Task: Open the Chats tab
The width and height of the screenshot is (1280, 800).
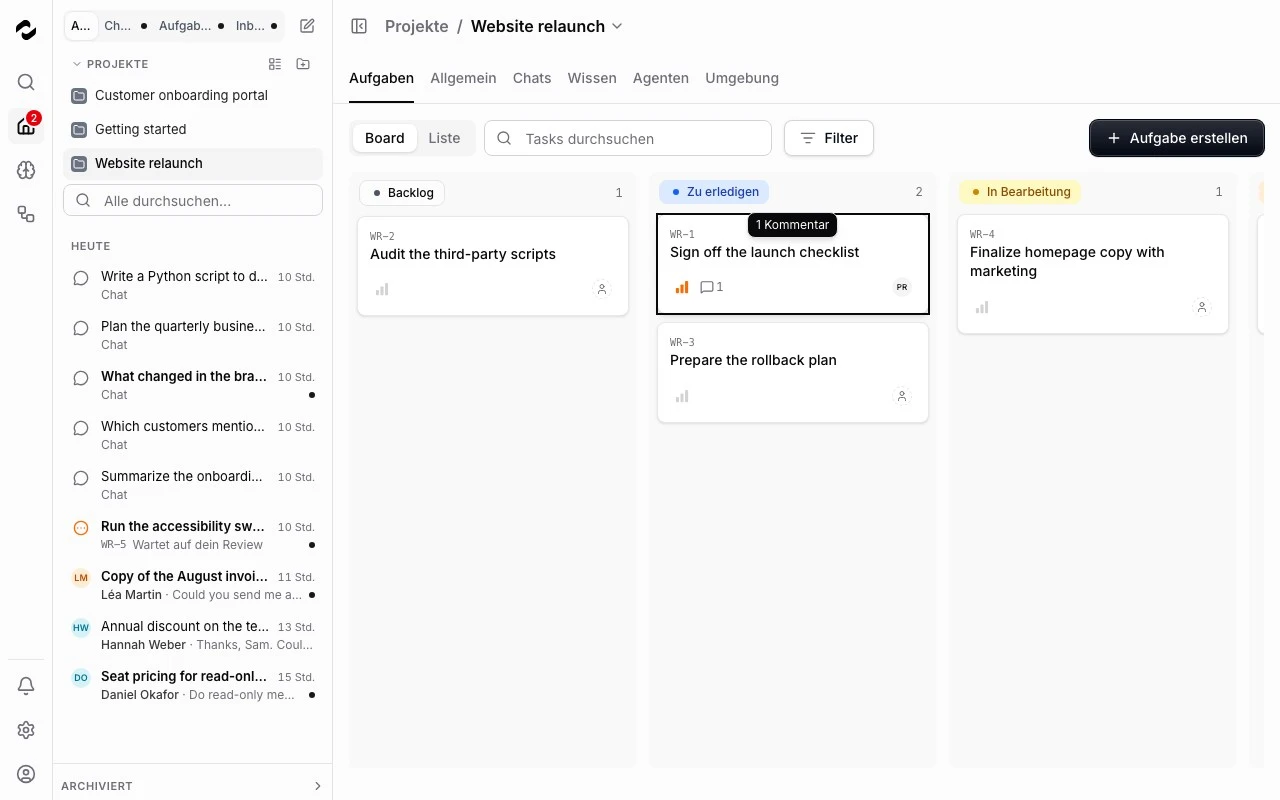Action: pos(532,78)
